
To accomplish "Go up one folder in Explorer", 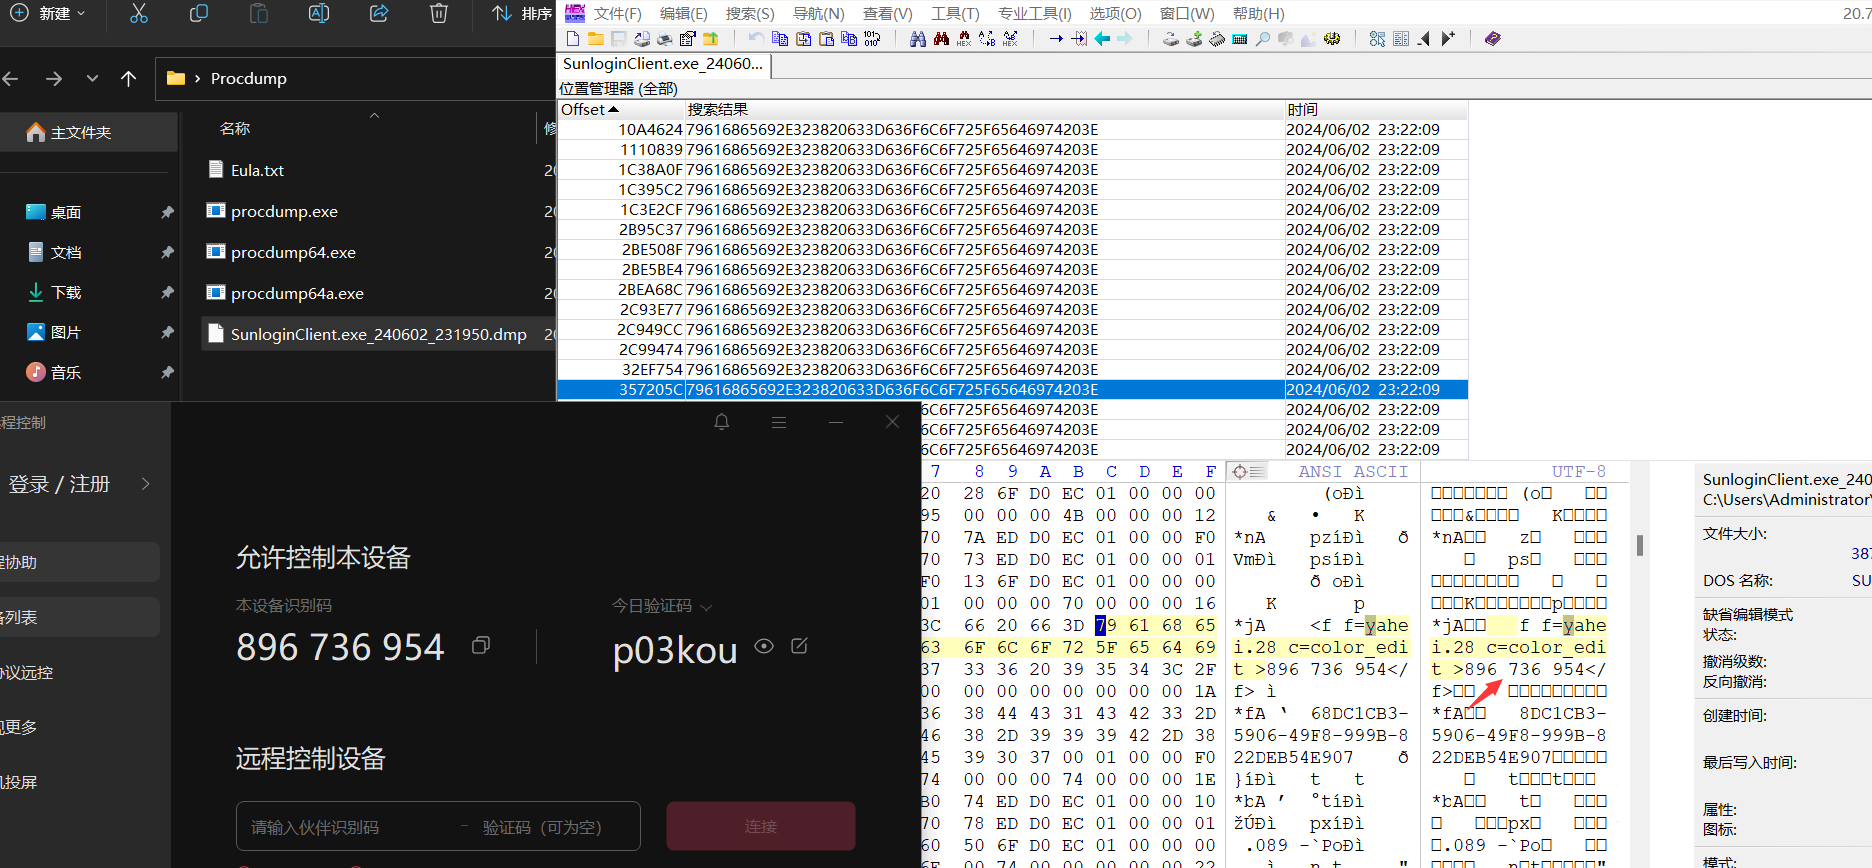I will click(x=128, y=78).
